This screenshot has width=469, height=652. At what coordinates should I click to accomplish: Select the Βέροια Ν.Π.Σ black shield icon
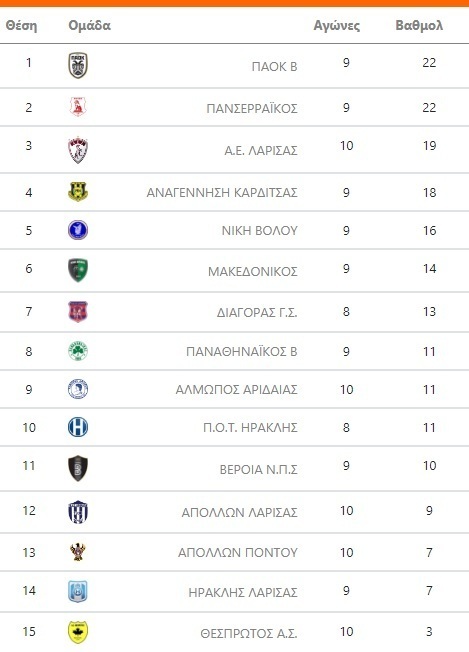tap(78, 468)
